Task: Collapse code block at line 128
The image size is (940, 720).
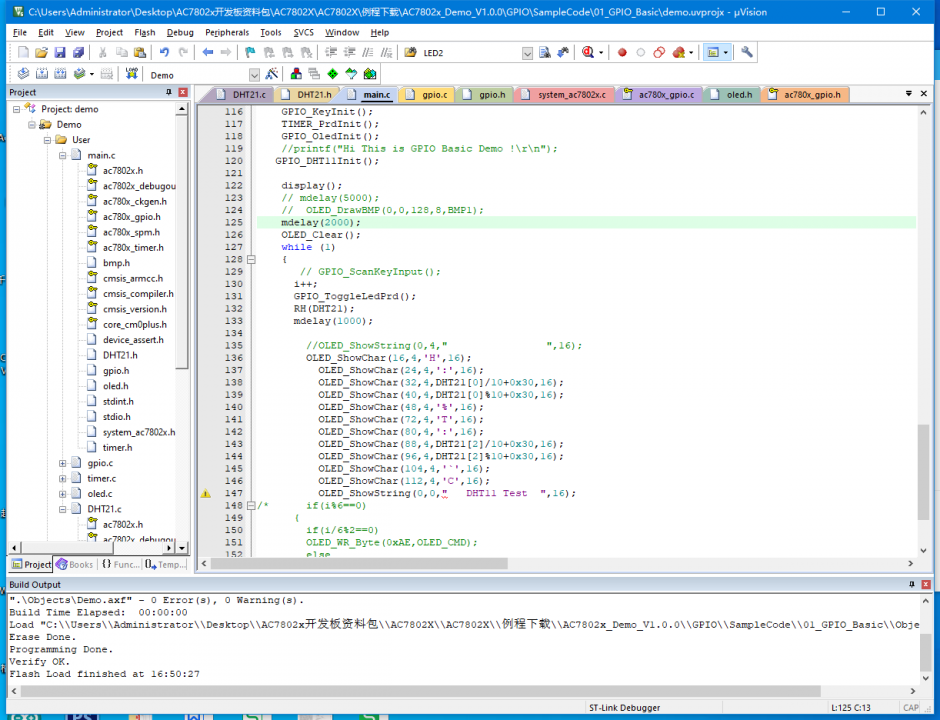Action: (x=251, y=260)
